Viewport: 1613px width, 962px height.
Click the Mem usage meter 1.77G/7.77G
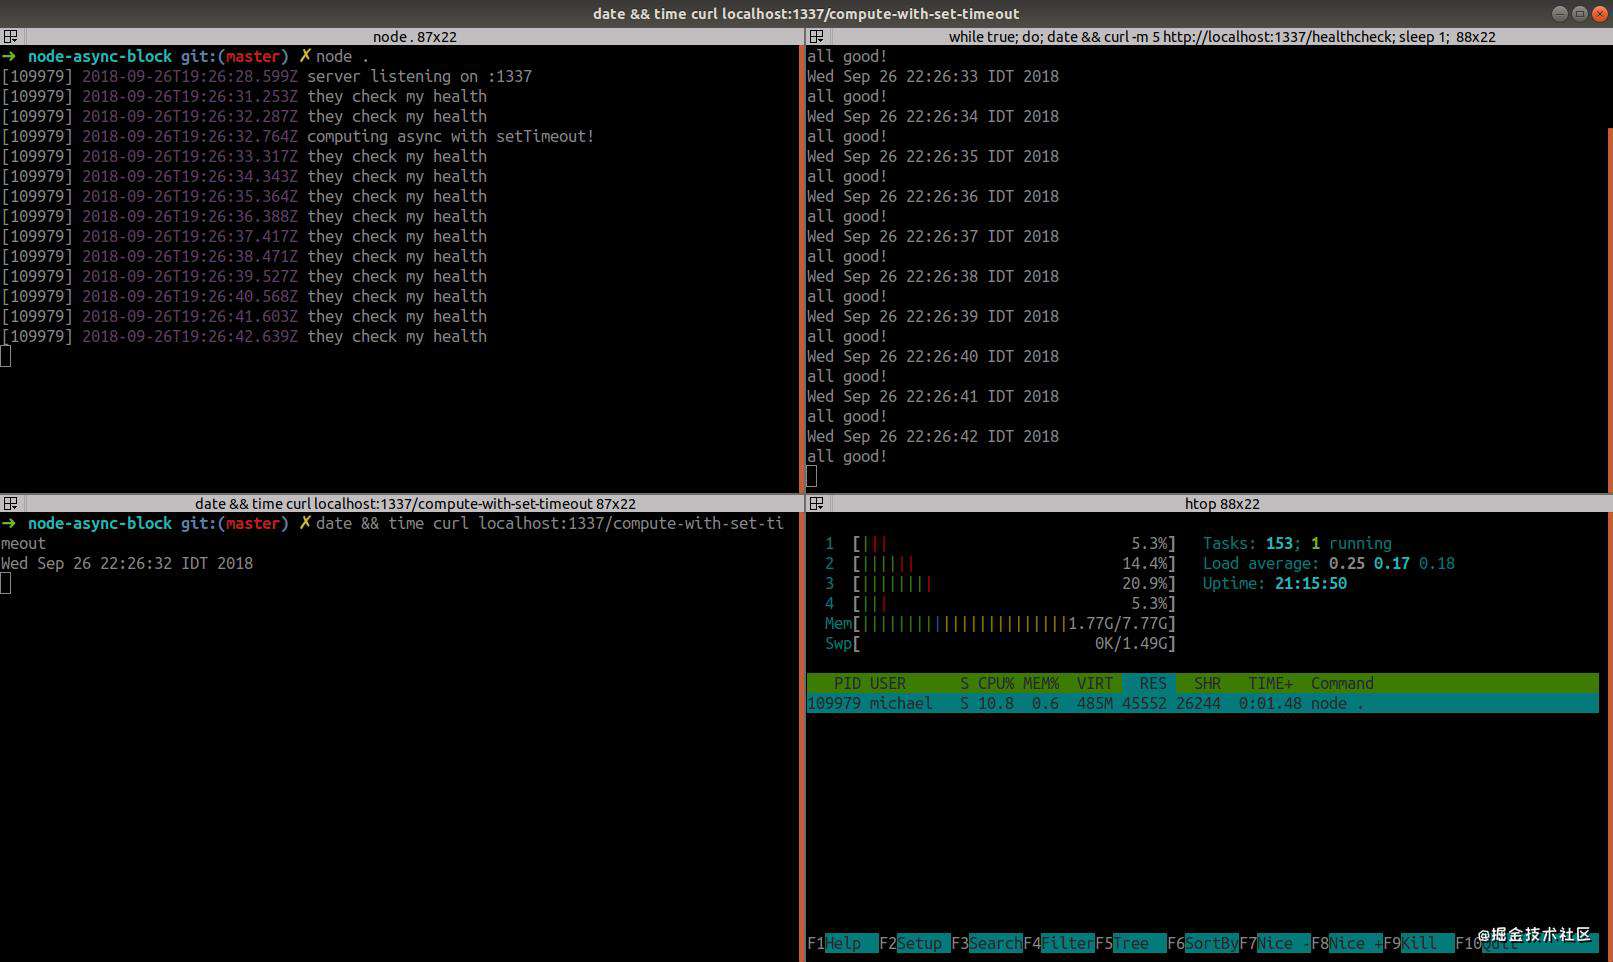(1000, 623)
